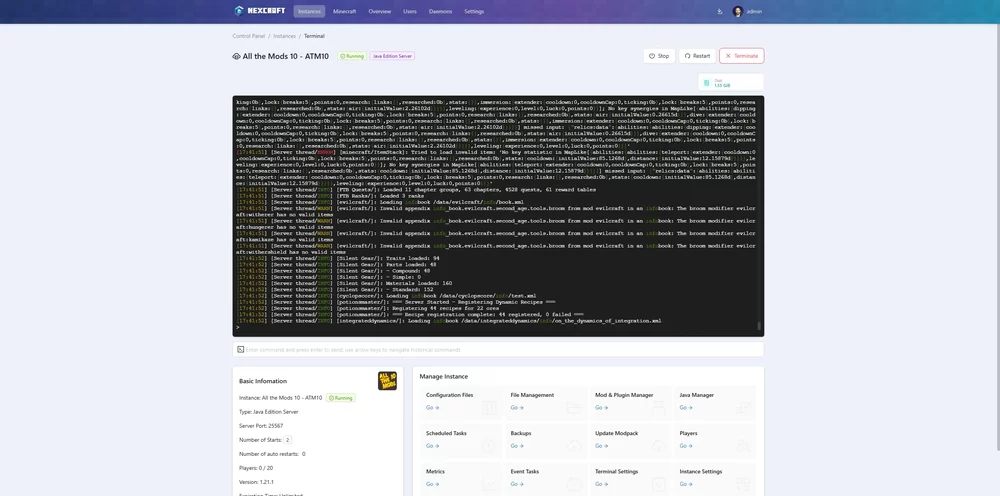Click Go link under Players

coord(686,446)
